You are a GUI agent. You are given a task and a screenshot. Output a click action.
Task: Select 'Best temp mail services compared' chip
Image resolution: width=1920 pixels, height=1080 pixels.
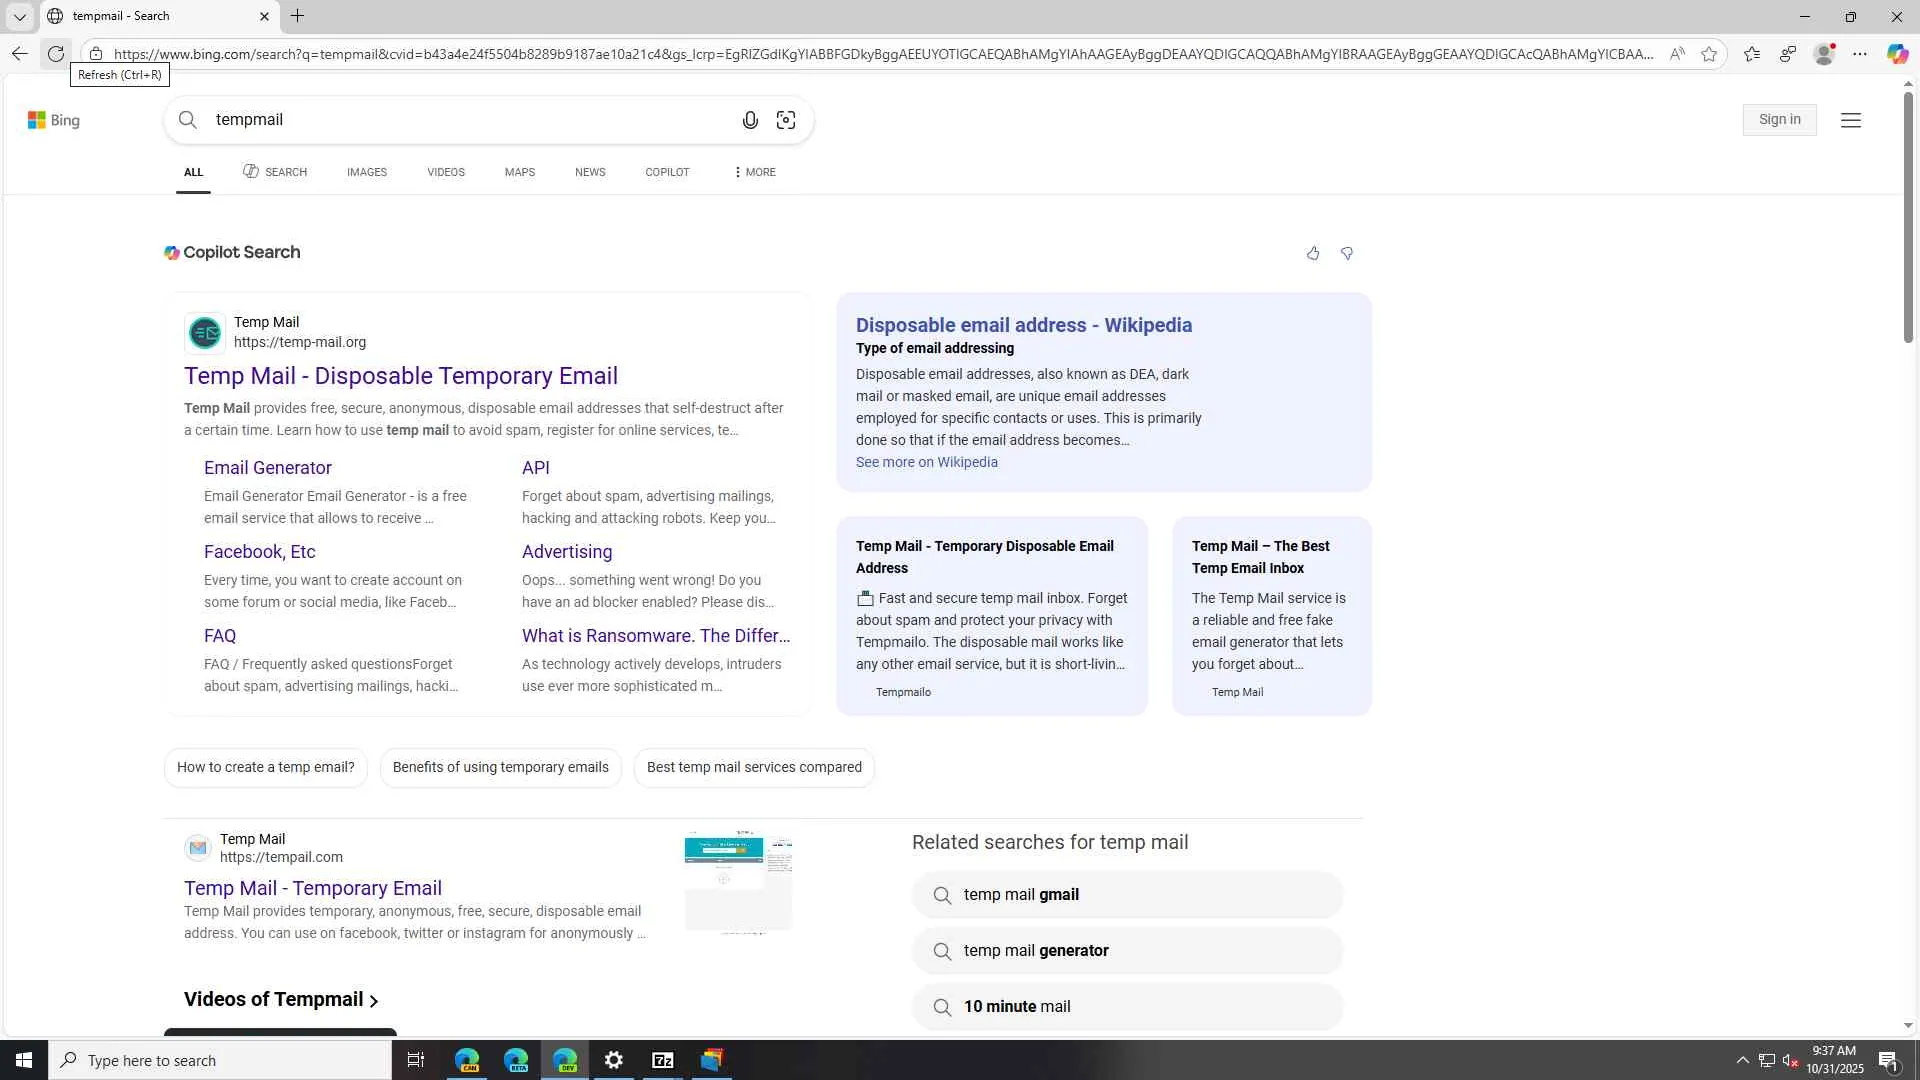click(x=754, y=768)
